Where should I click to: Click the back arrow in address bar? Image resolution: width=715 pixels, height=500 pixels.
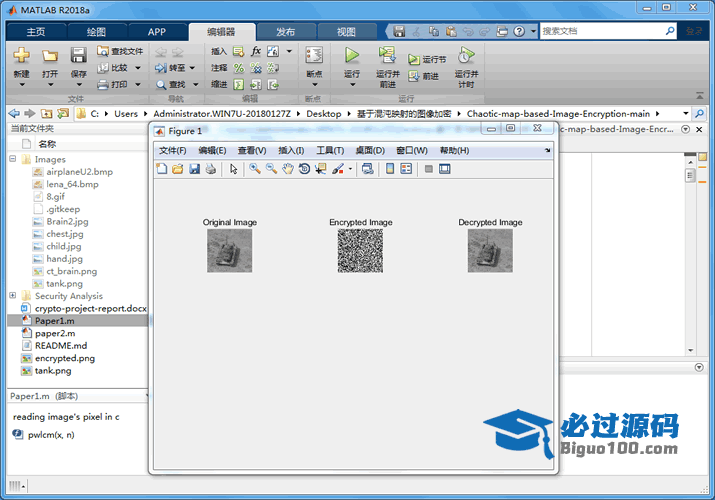tap(14, 113)
